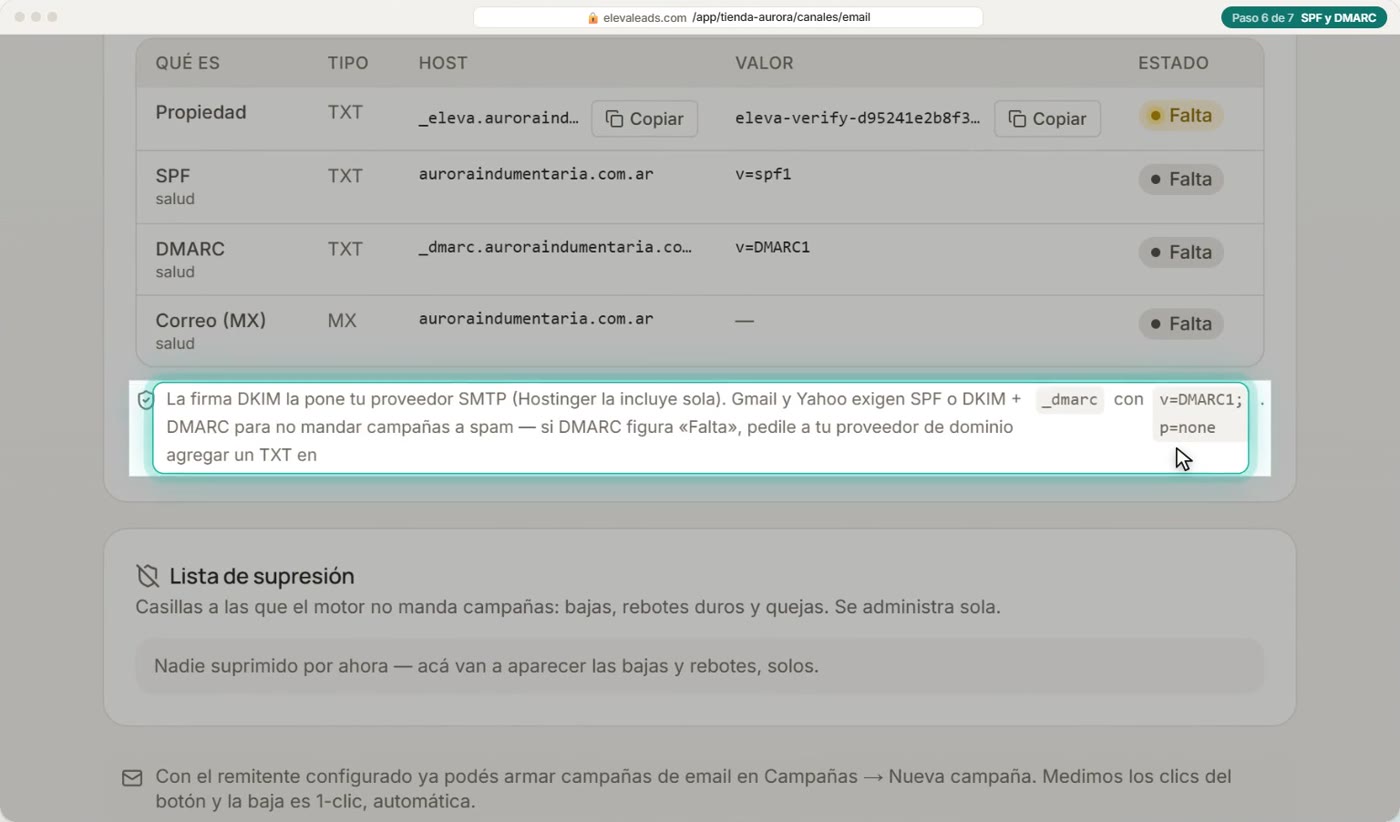Click the Copiar icon in value cell
The width and height of the screenshot is (1400, 822).
pos(1018,119)
